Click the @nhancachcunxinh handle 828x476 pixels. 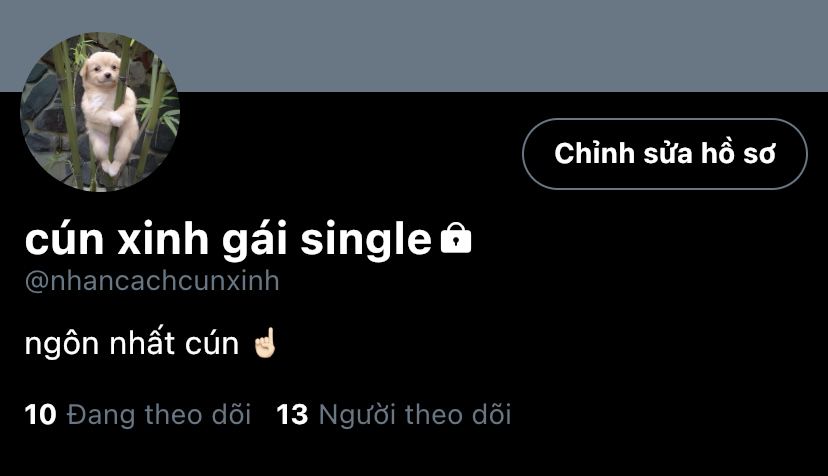pyautogui.click(x=152, y=281)
